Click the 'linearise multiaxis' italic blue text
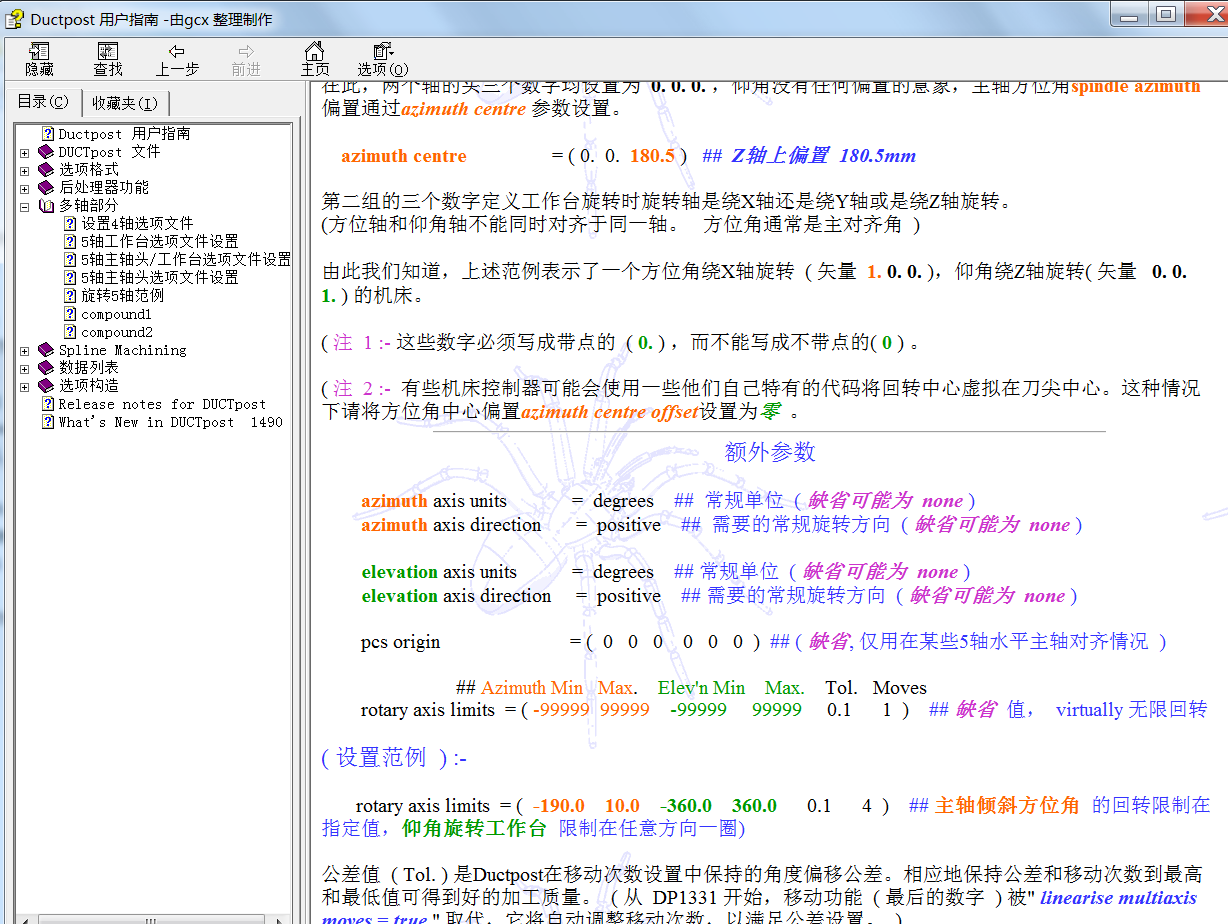The height and width of the screenshot is (924, 1228). pyautogui.click(x=1118, y=897)
